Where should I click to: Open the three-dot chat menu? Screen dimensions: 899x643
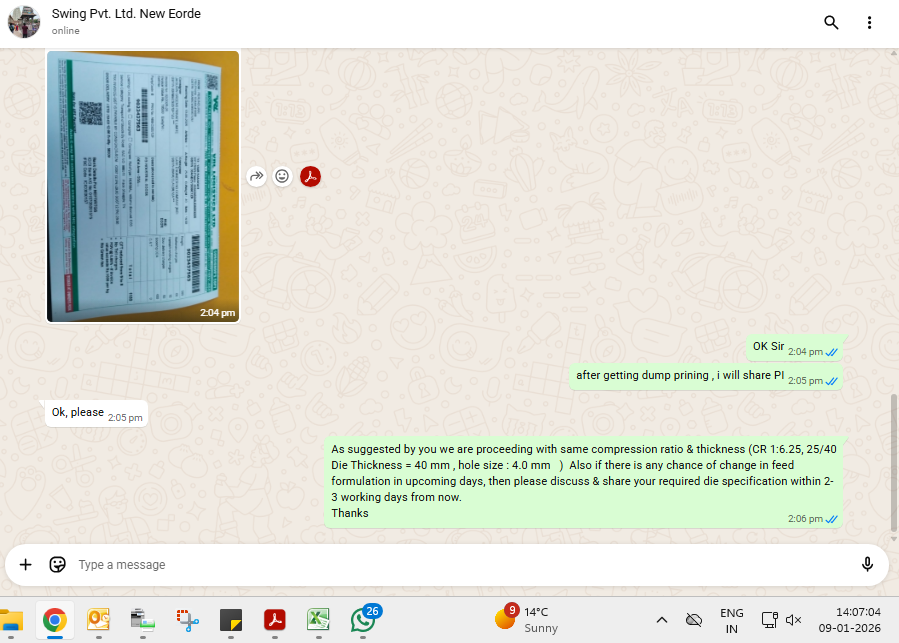pos(870,23)
